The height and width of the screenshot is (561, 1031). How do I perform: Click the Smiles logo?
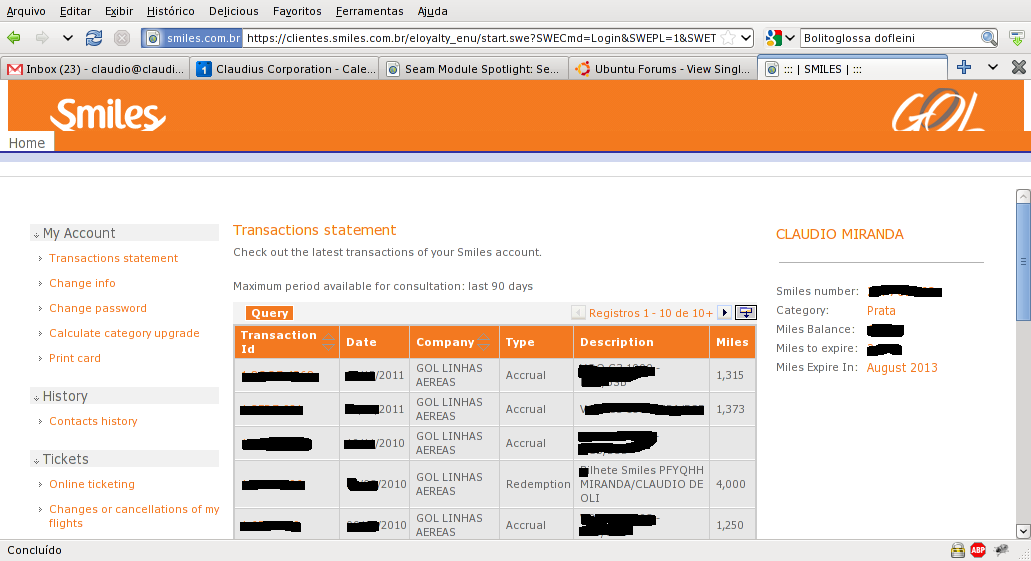click(x=108, y=115)
